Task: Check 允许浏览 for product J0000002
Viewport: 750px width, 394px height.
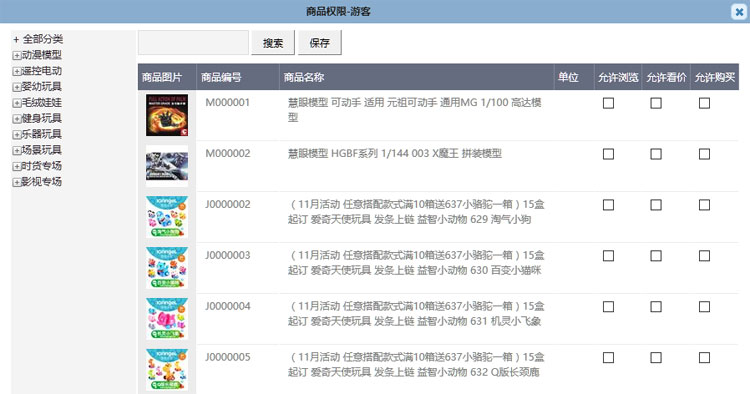Action: pos(608,205)
